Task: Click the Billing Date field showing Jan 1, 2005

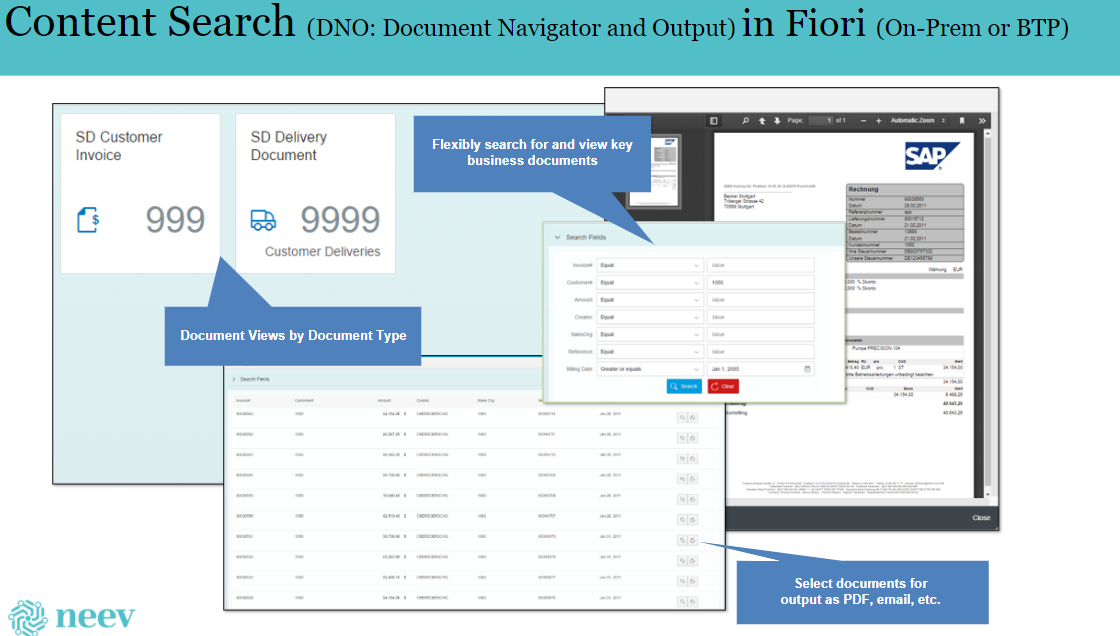Action: pyautogui.click(x=761, y=369)
